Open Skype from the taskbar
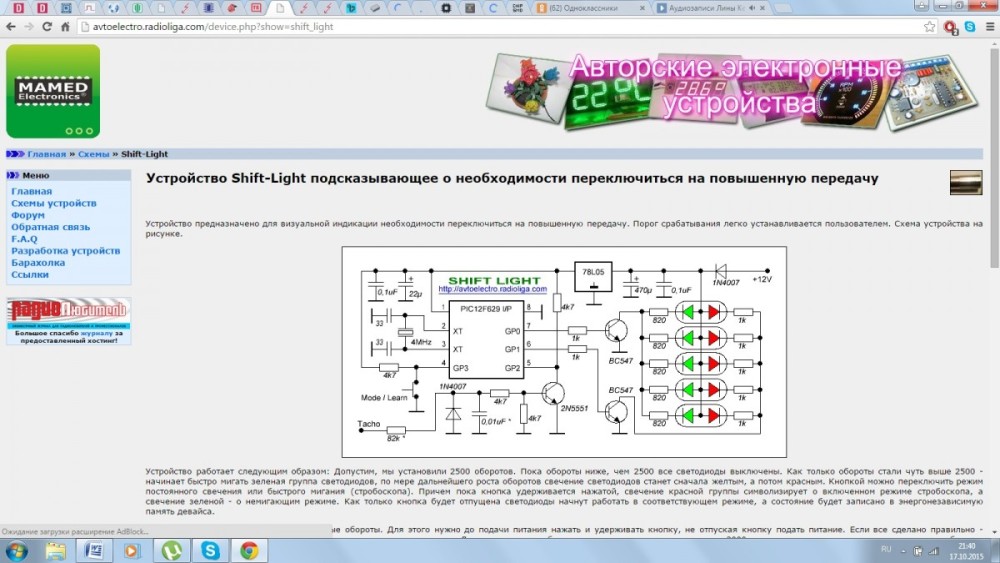 pyautogui.click(x=210, y=550)
